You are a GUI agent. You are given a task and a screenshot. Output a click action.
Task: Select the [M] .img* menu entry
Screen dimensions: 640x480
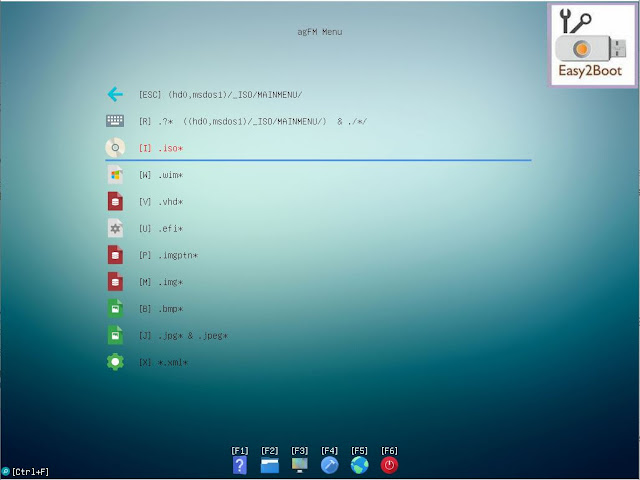161,282
